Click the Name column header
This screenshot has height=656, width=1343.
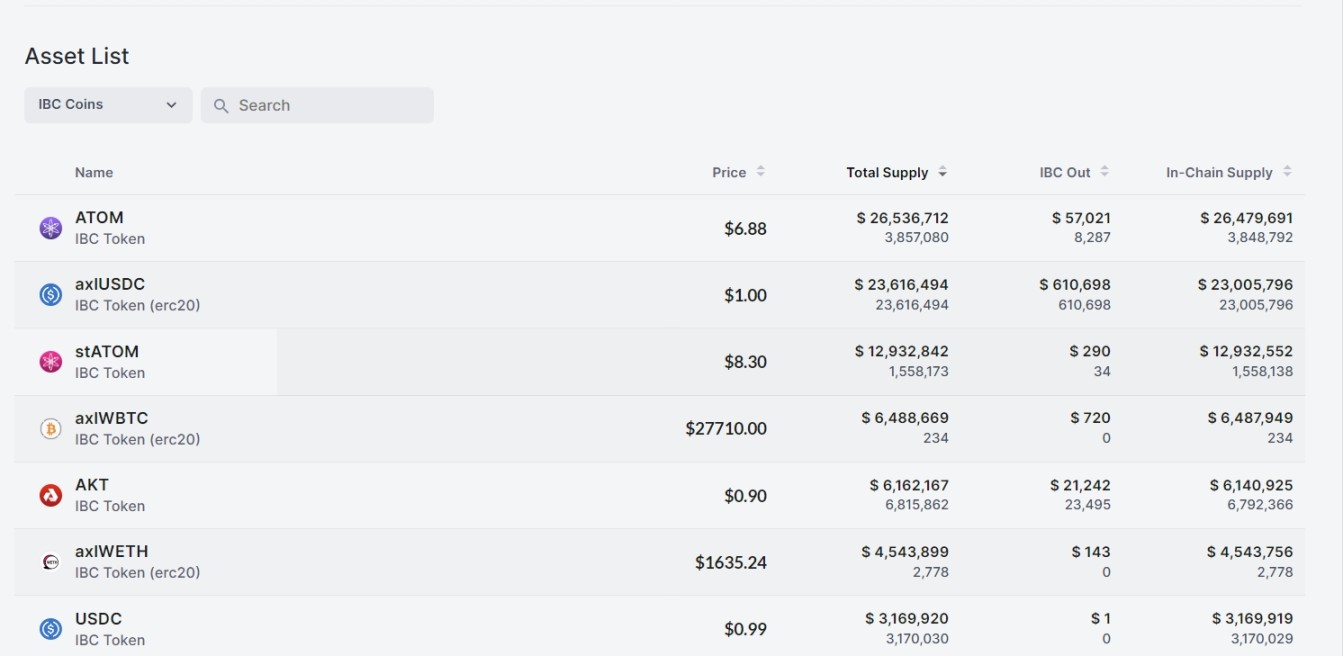93,172
